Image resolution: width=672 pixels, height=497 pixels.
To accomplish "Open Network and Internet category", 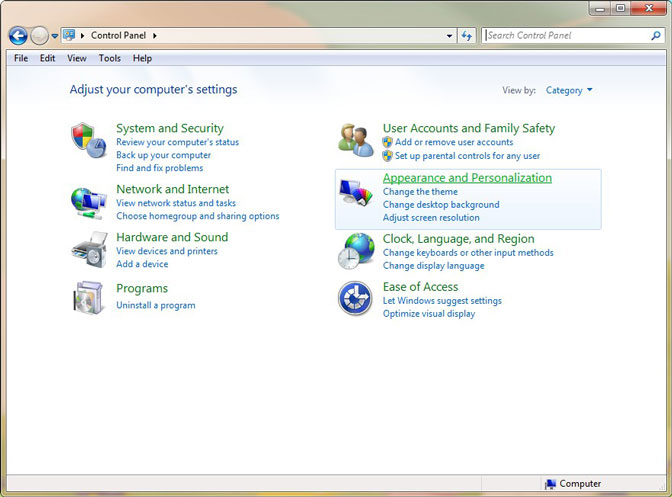I will click(x=173, y=189).
